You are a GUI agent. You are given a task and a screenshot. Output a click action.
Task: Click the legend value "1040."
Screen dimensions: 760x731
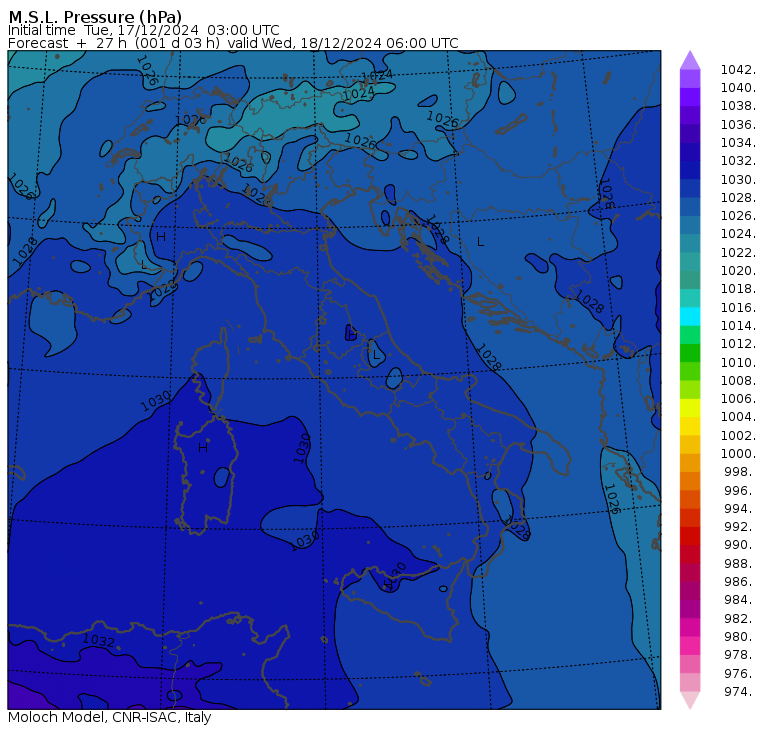(738, 88)
